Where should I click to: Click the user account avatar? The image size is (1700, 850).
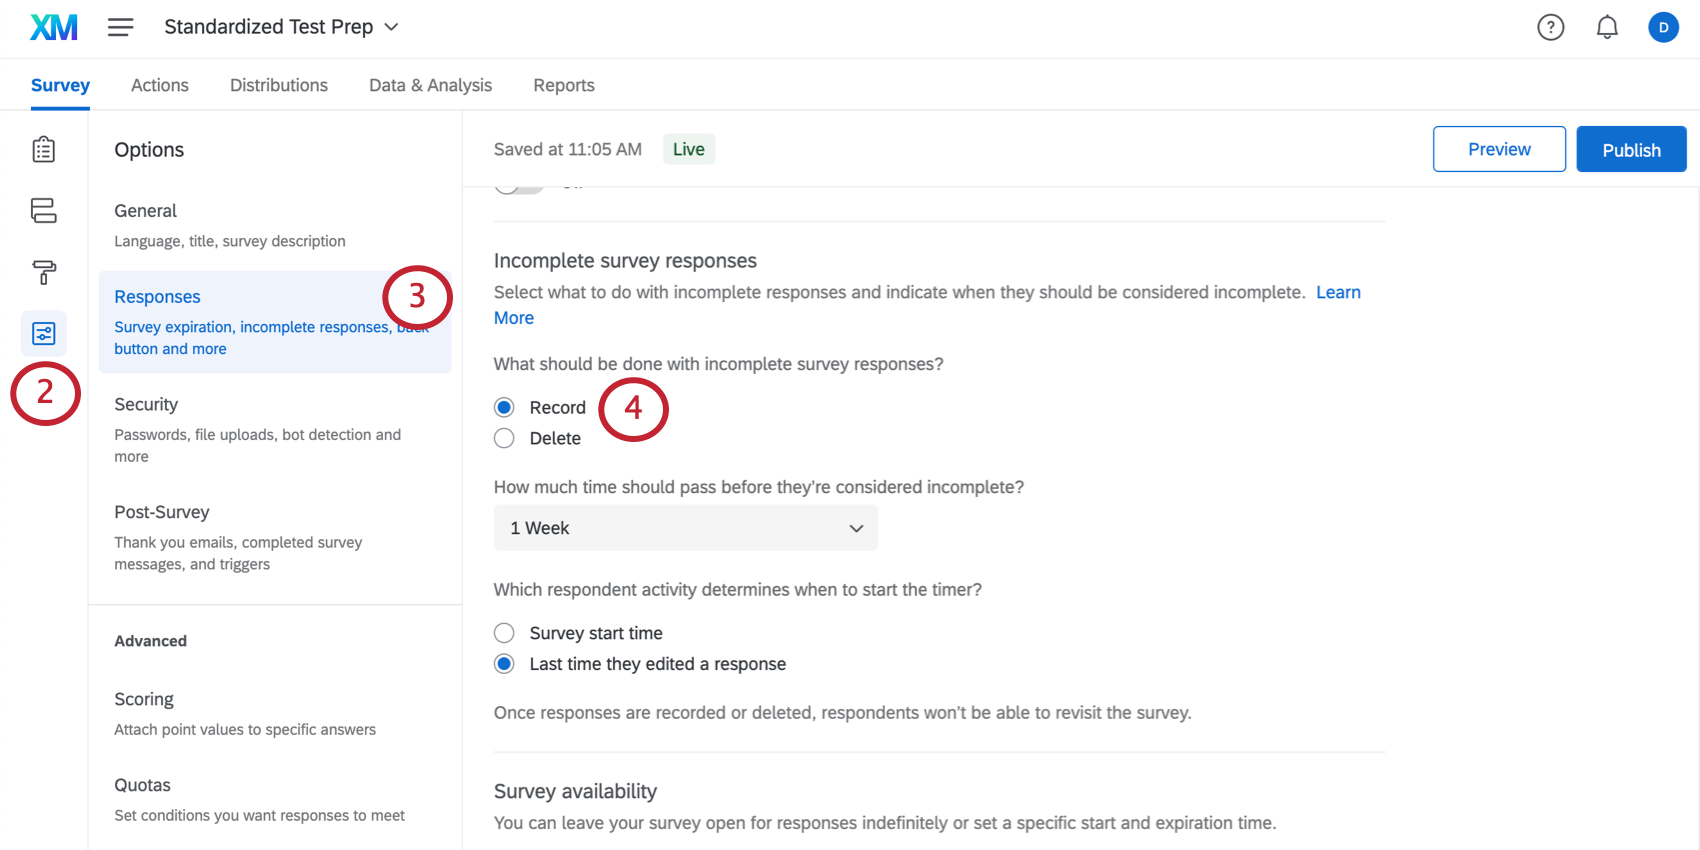[1663, 27]
